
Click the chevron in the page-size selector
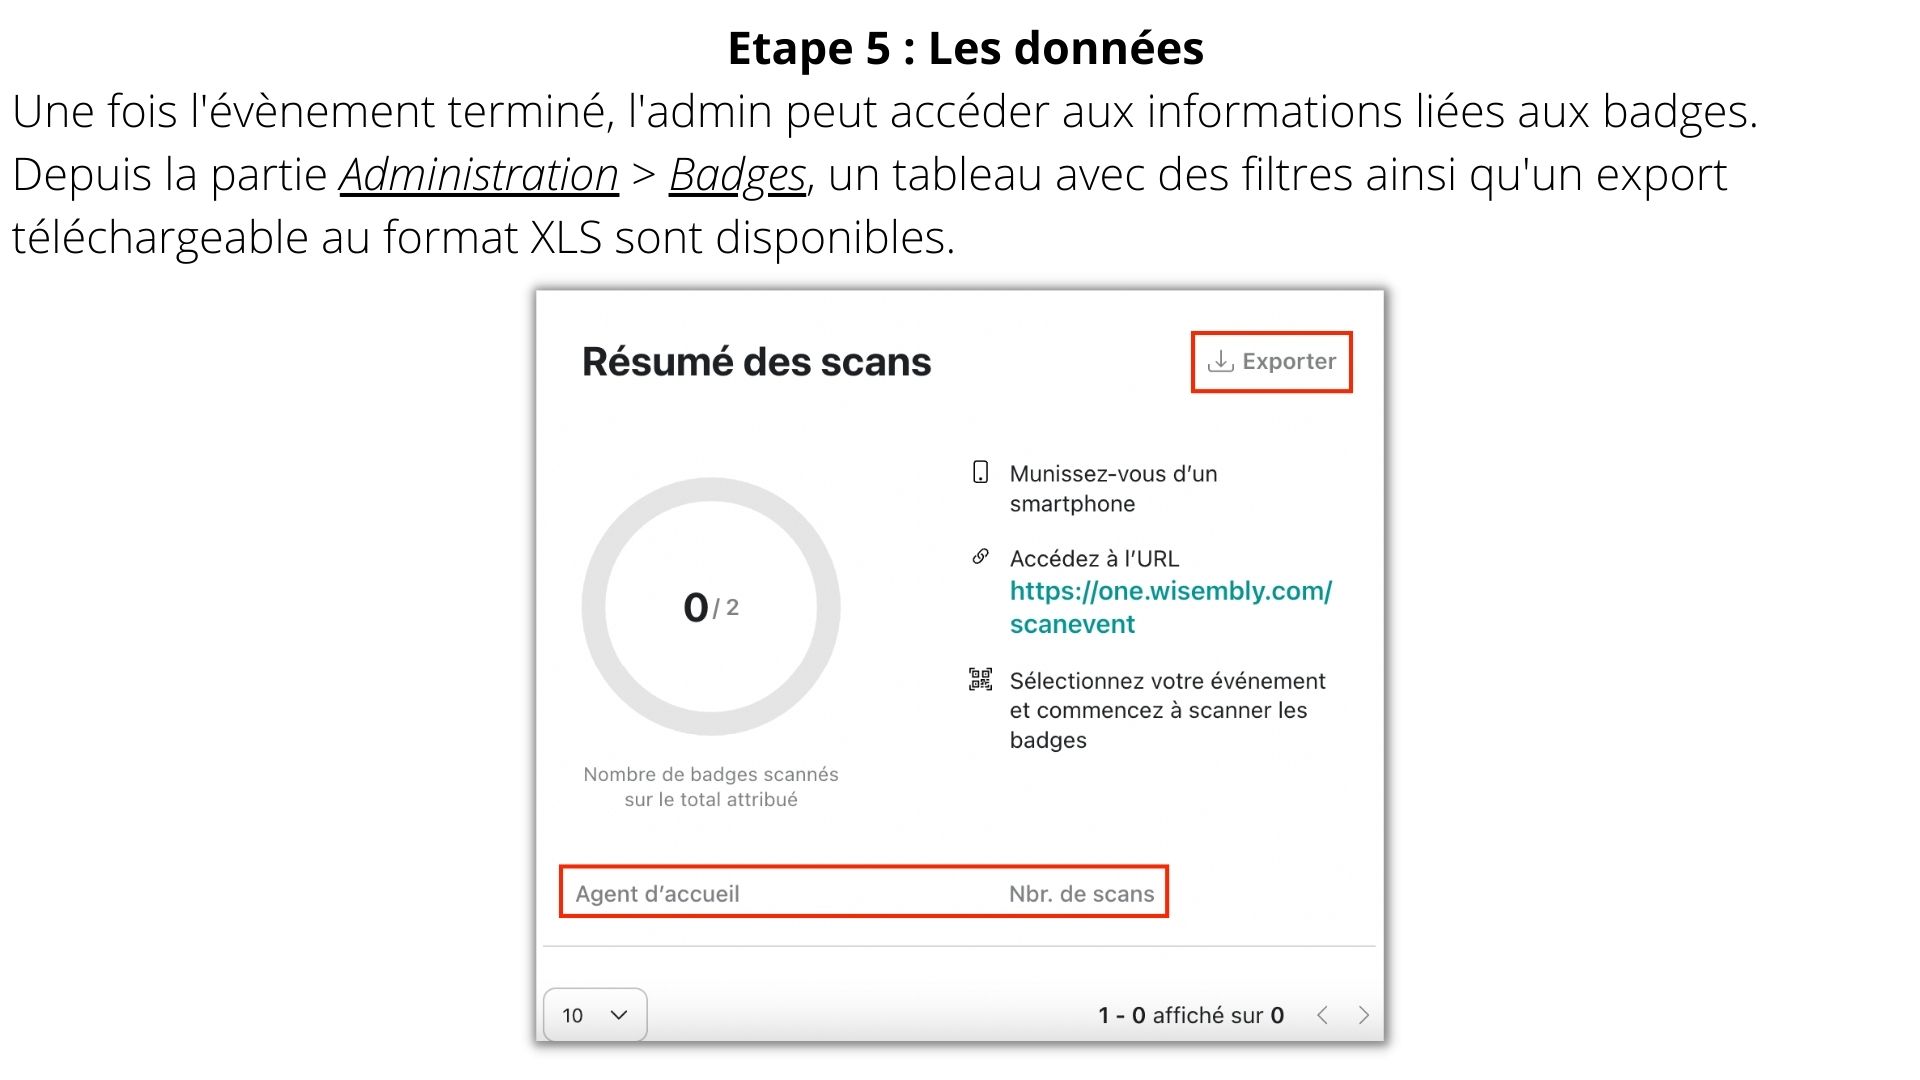(x=619, y=1015)
